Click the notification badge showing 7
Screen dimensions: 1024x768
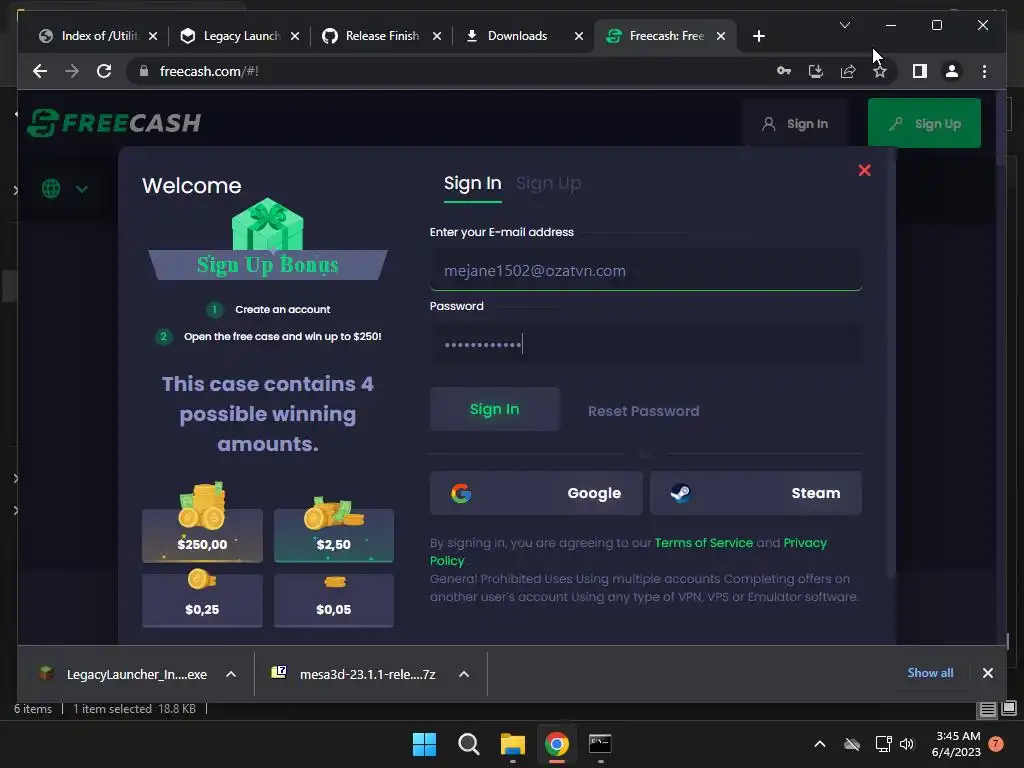point(995,744)
